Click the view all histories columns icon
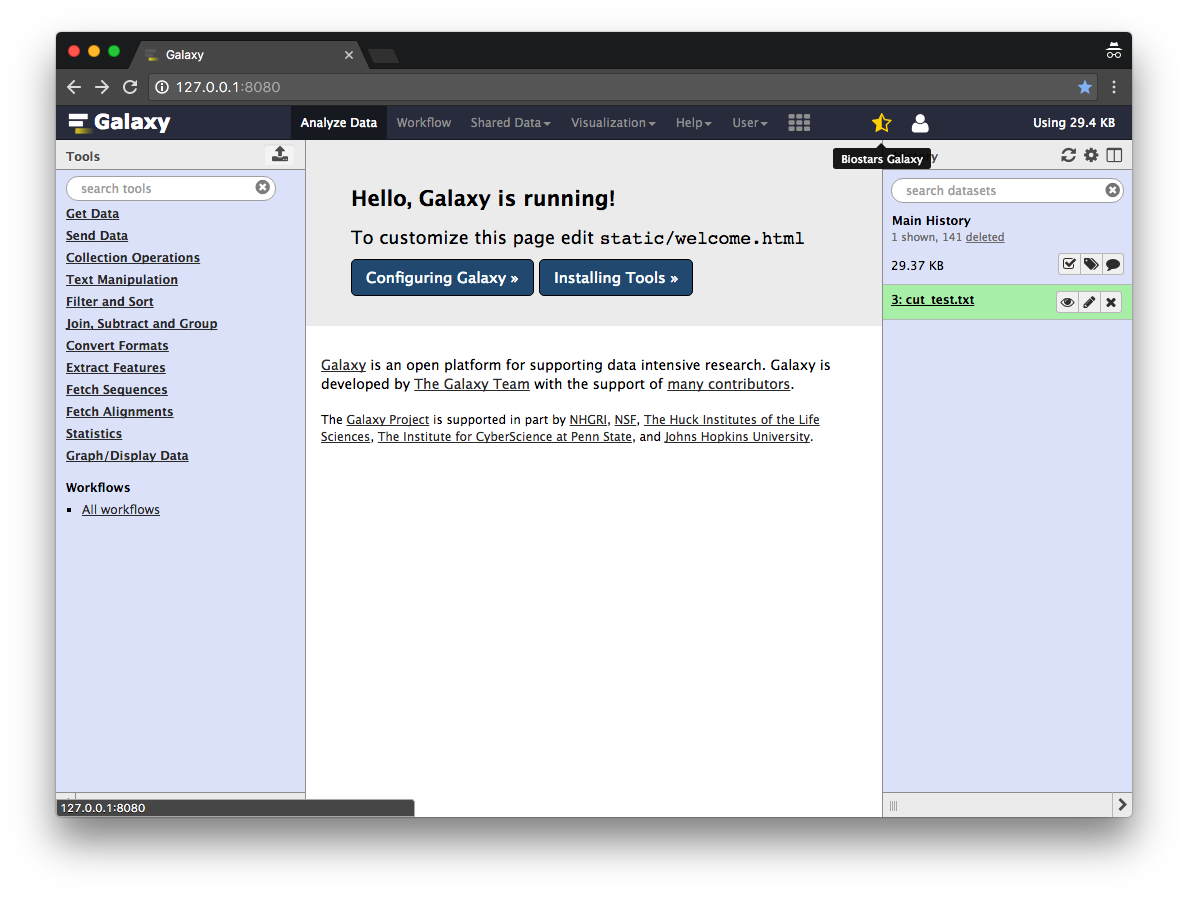Image resolution: width=1188 pixels, height=897 pixels. coord(1114,155)
